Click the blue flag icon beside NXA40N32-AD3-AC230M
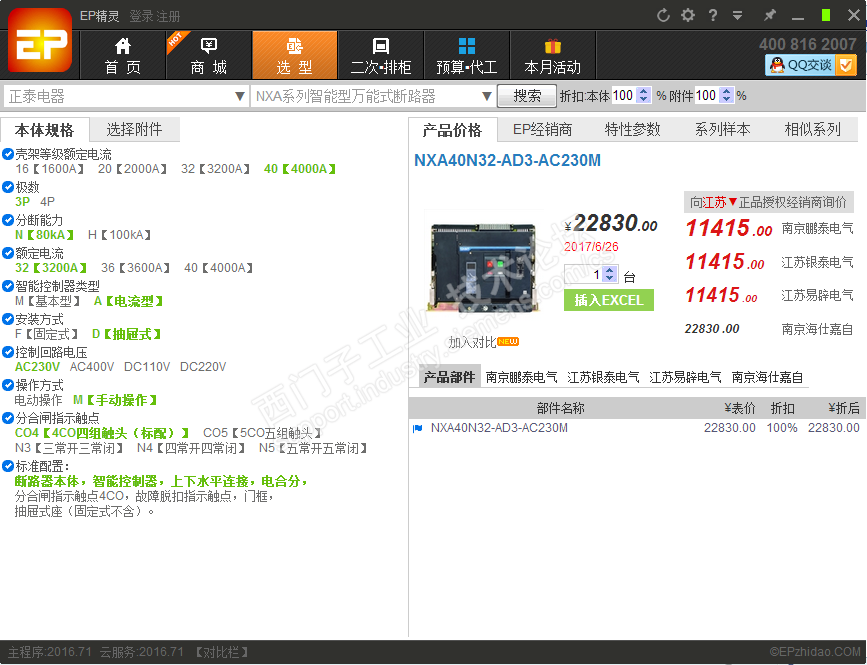Viewport: 867px width, 665px height. coord(417,428)
